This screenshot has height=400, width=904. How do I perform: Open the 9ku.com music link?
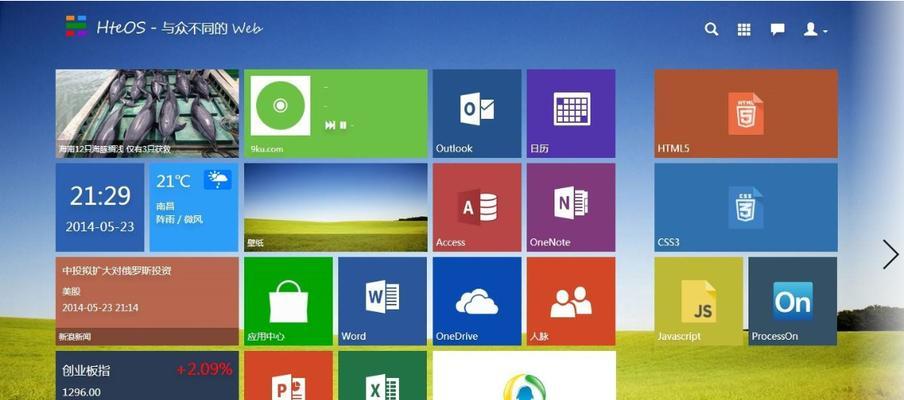(267, 149)
